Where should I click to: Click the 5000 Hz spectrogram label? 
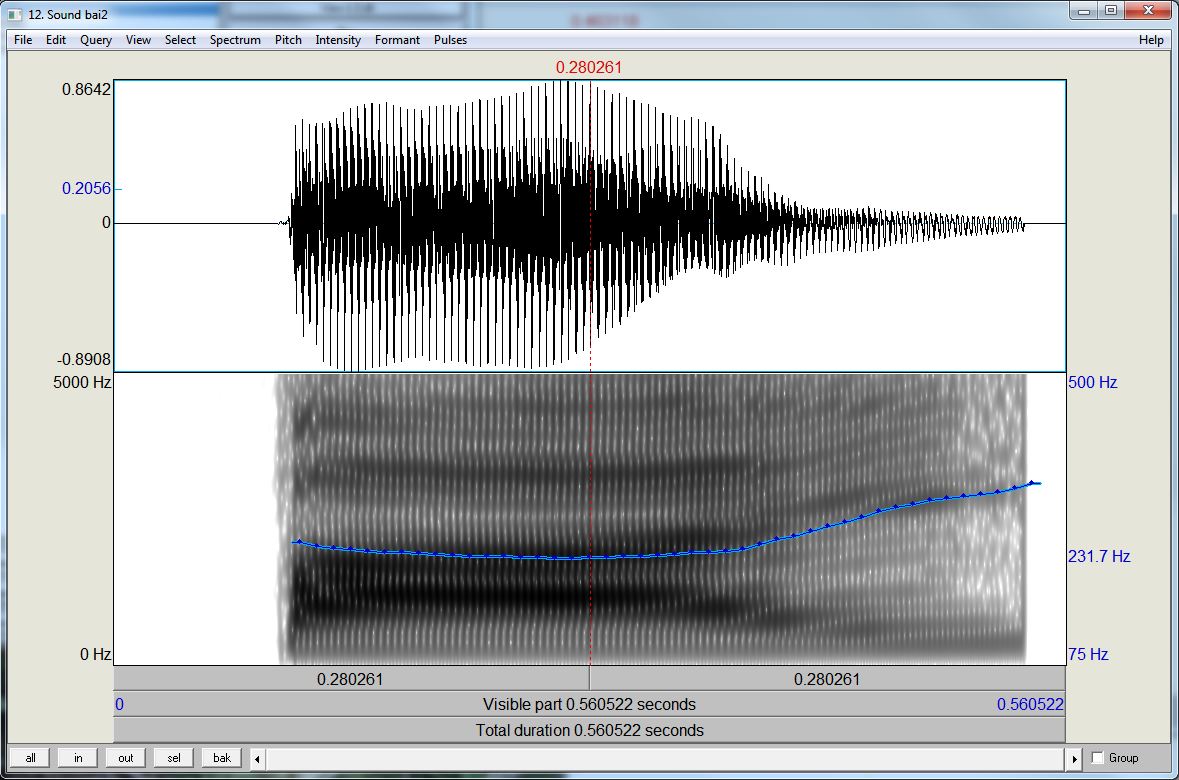pos(82,382)
